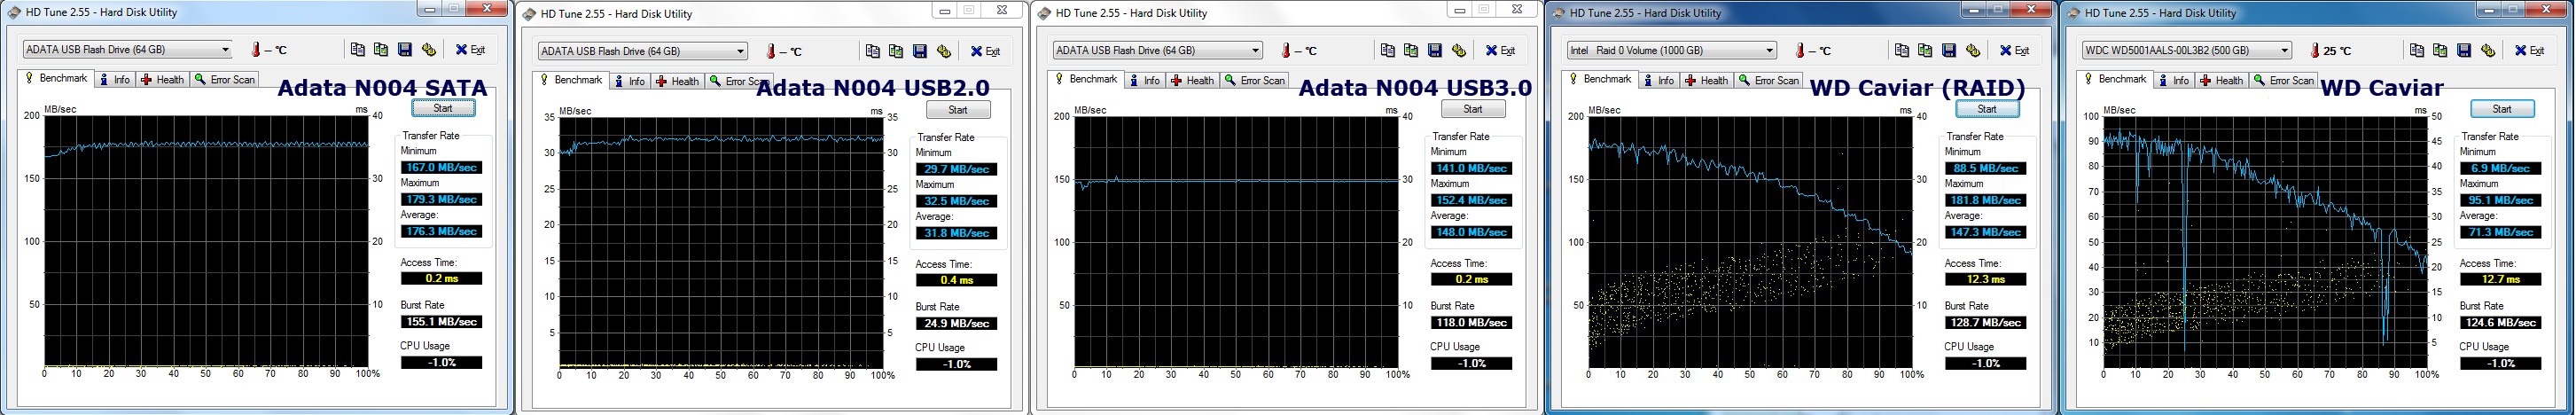
Task: Click Exit in leftmost HD Tune window
Action: (x=470, y=49)
